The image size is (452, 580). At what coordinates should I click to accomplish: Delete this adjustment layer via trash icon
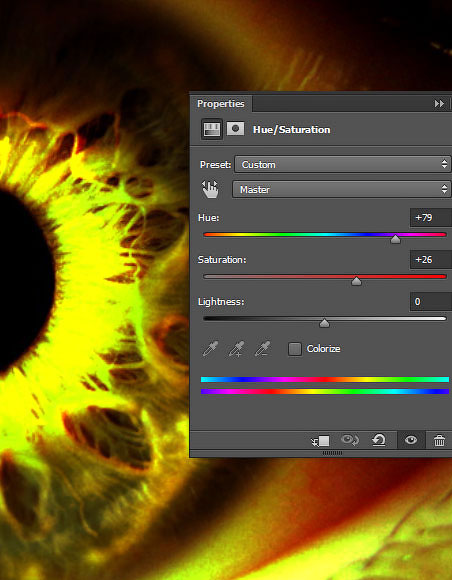tap(439, 441)
